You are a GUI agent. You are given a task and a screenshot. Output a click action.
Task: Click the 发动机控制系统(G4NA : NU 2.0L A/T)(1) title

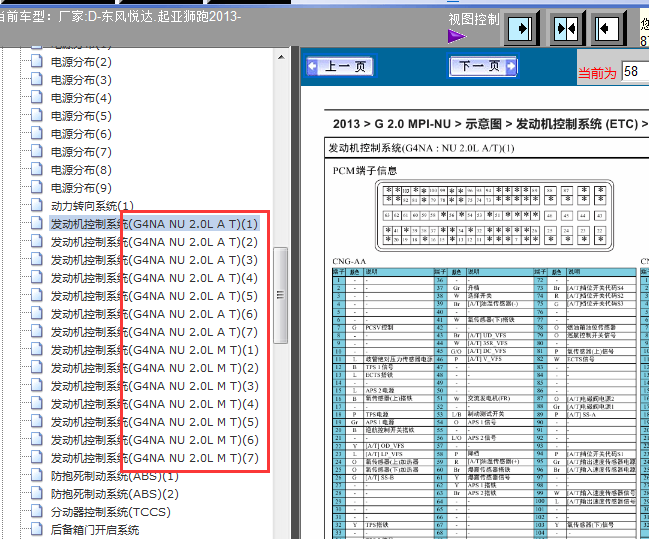click(x=421, y=148)
